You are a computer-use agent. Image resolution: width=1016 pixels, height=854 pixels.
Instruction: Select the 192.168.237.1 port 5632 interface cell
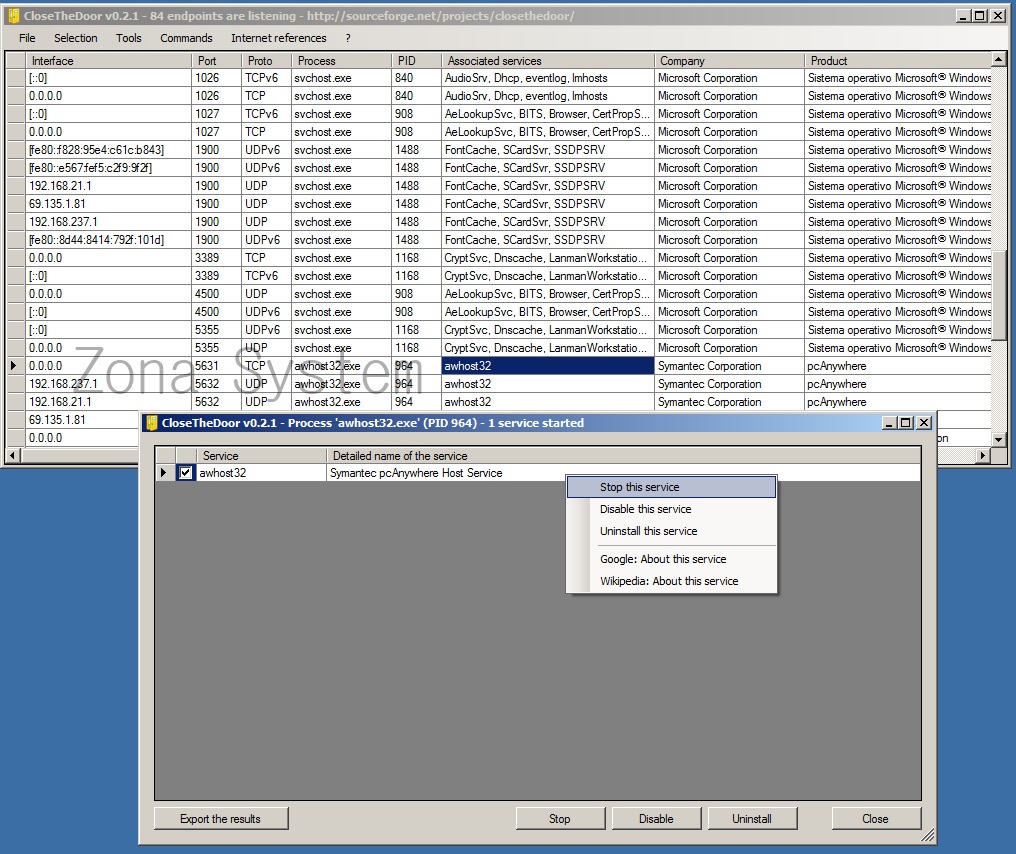pyautogui.click(x=108, y=384)
